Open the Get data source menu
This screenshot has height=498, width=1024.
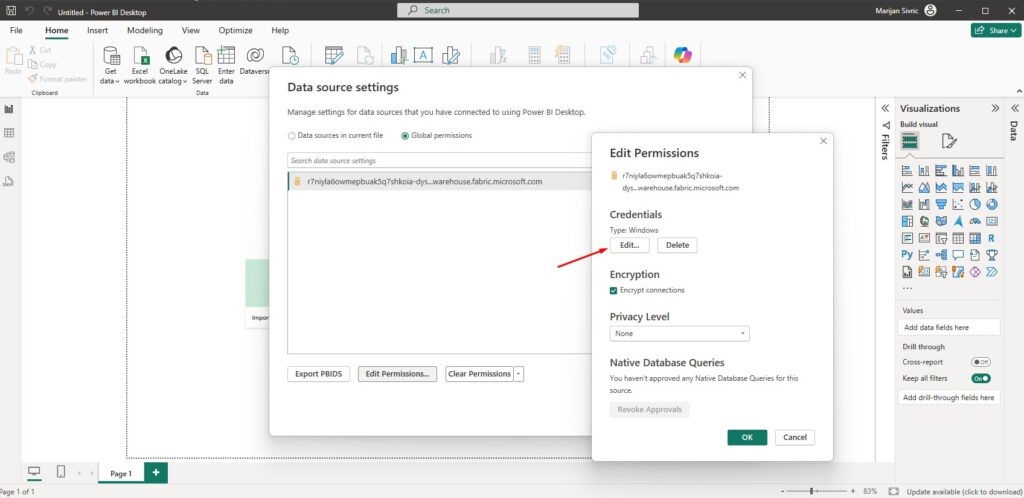coord(110,65)
